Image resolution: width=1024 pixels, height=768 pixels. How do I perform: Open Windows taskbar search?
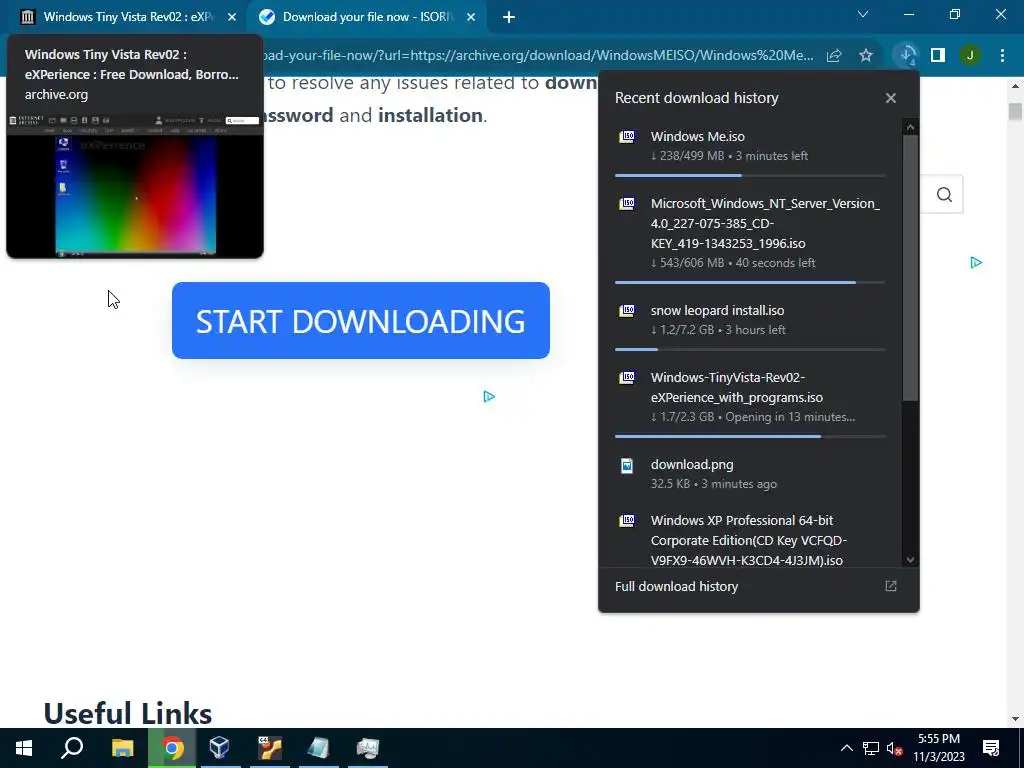tap(72, 748)
